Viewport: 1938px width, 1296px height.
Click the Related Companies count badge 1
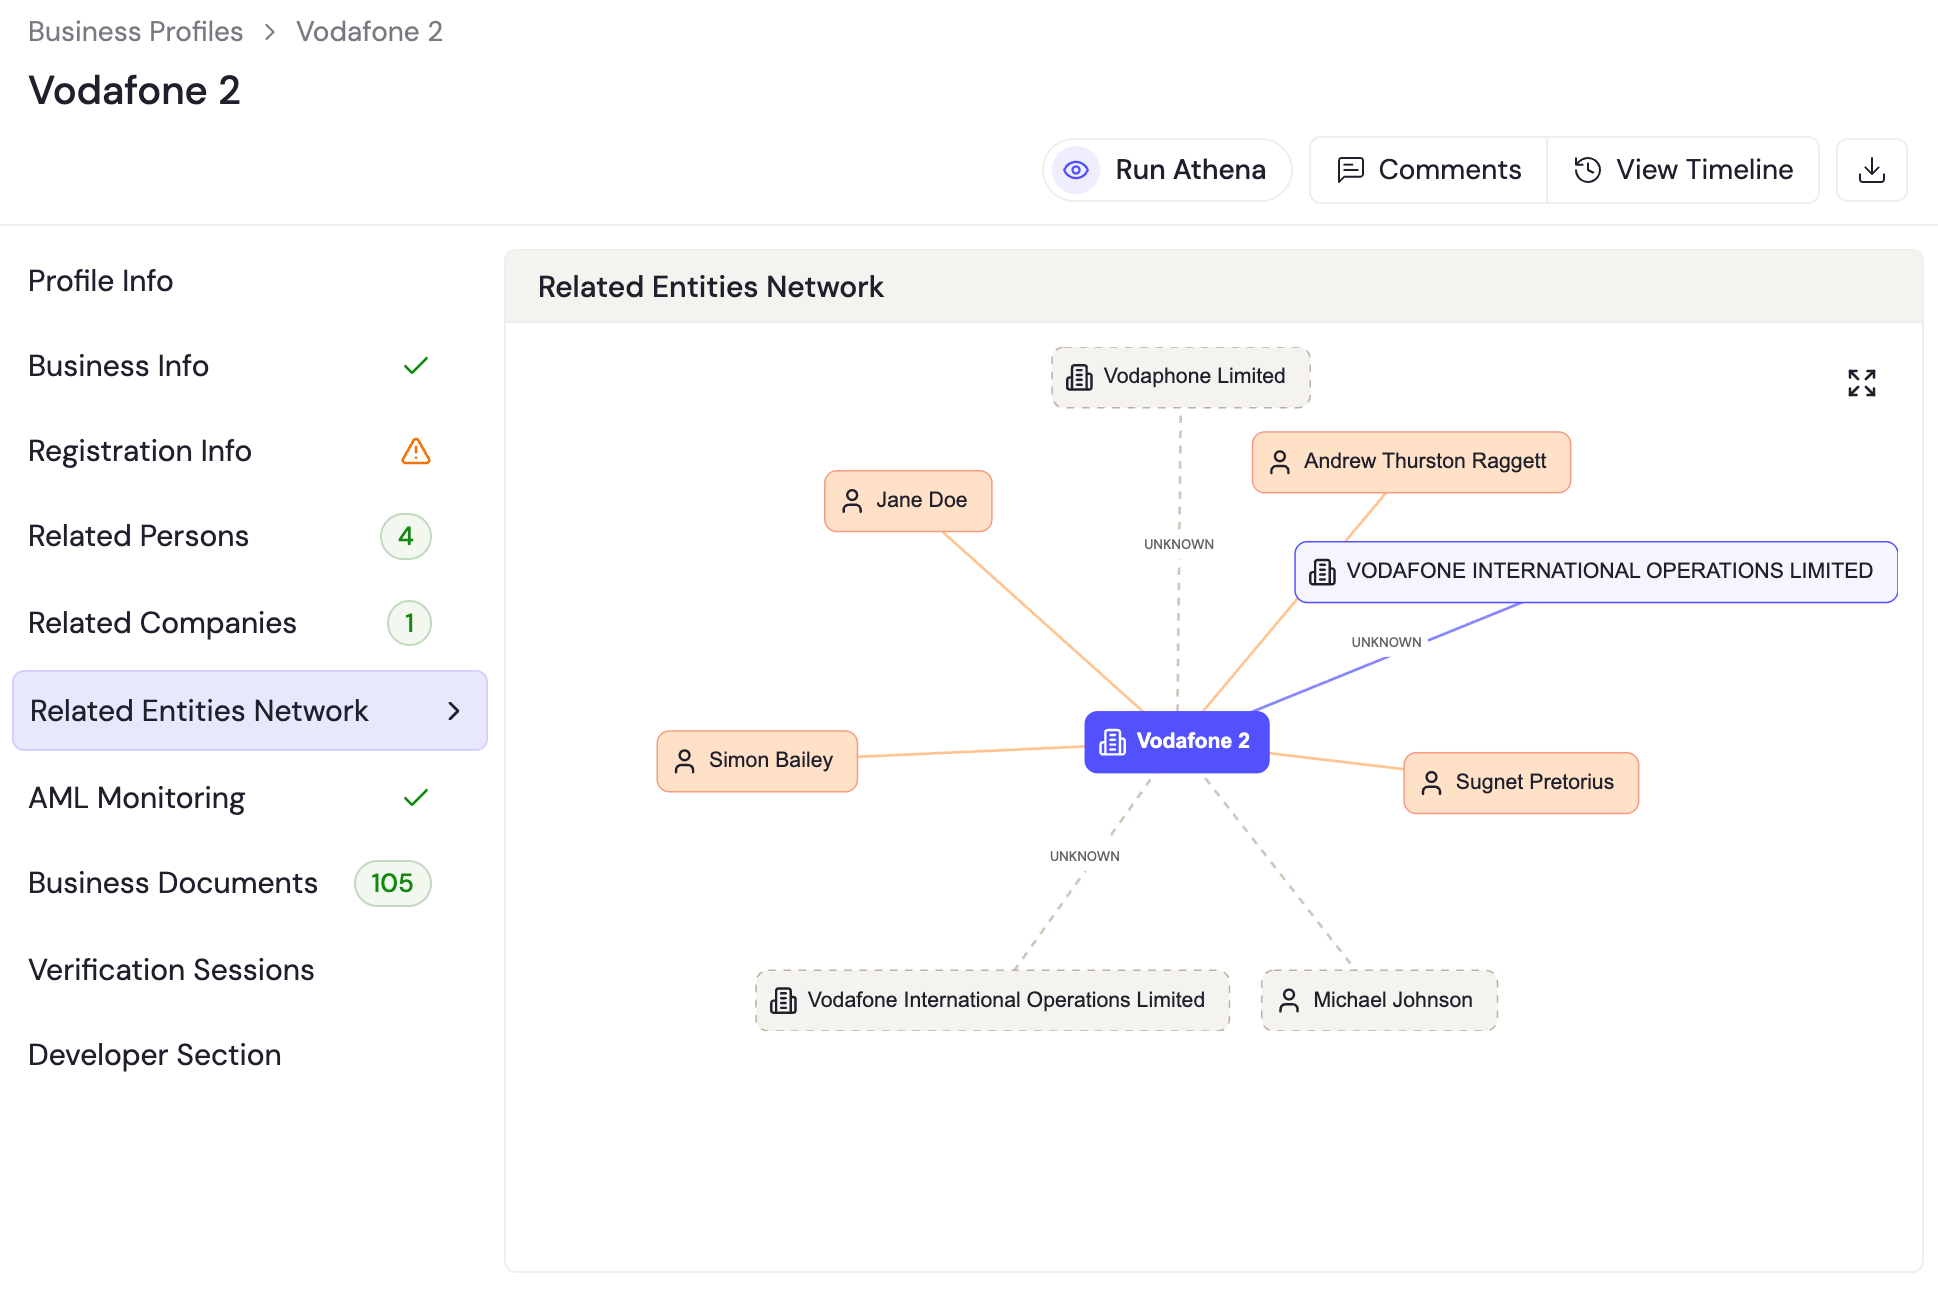(409, 623)
